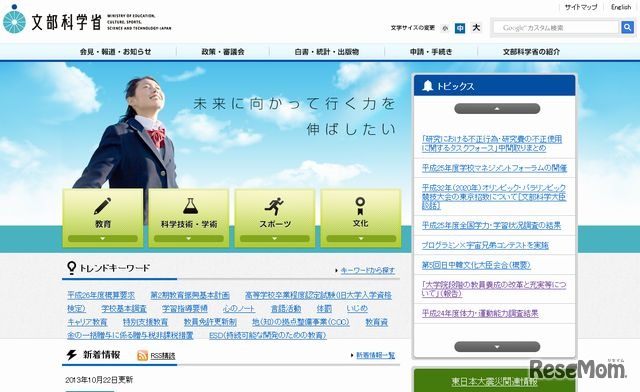Click the pencil icon on 教育 tile

click(x=102, y=206)
